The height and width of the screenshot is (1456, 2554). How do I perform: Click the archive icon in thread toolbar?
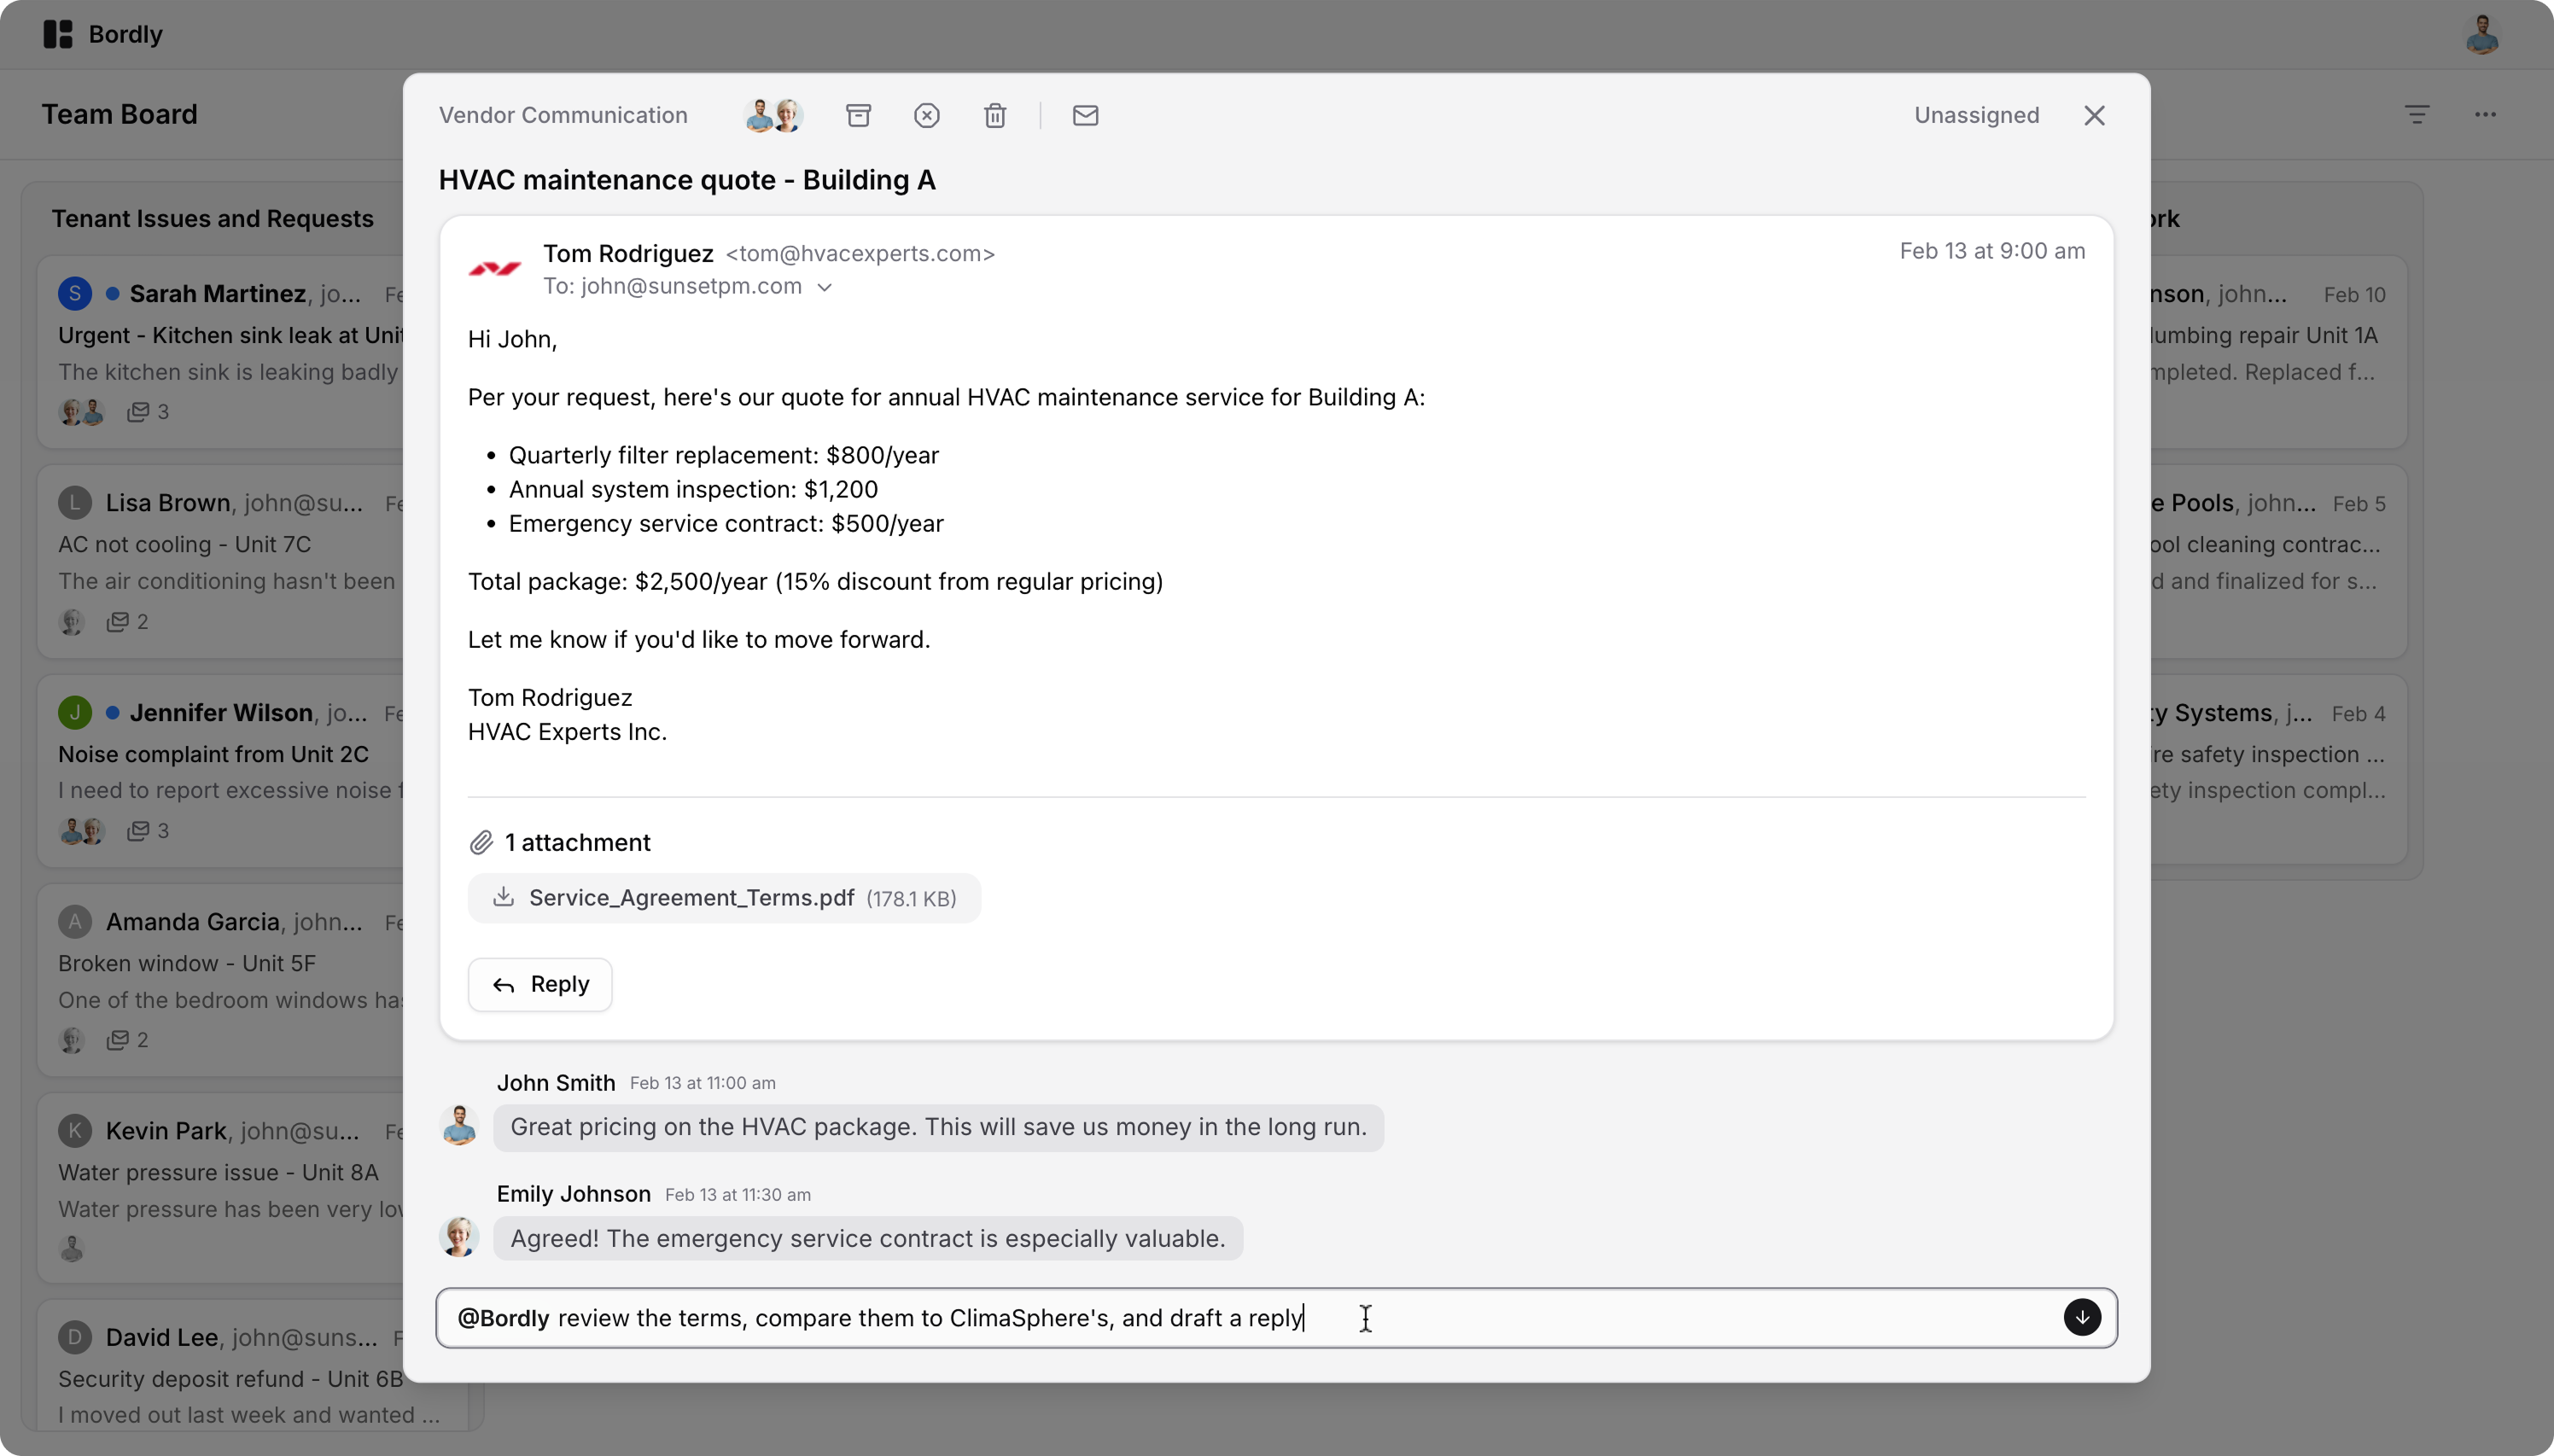[x=858, y=115]
